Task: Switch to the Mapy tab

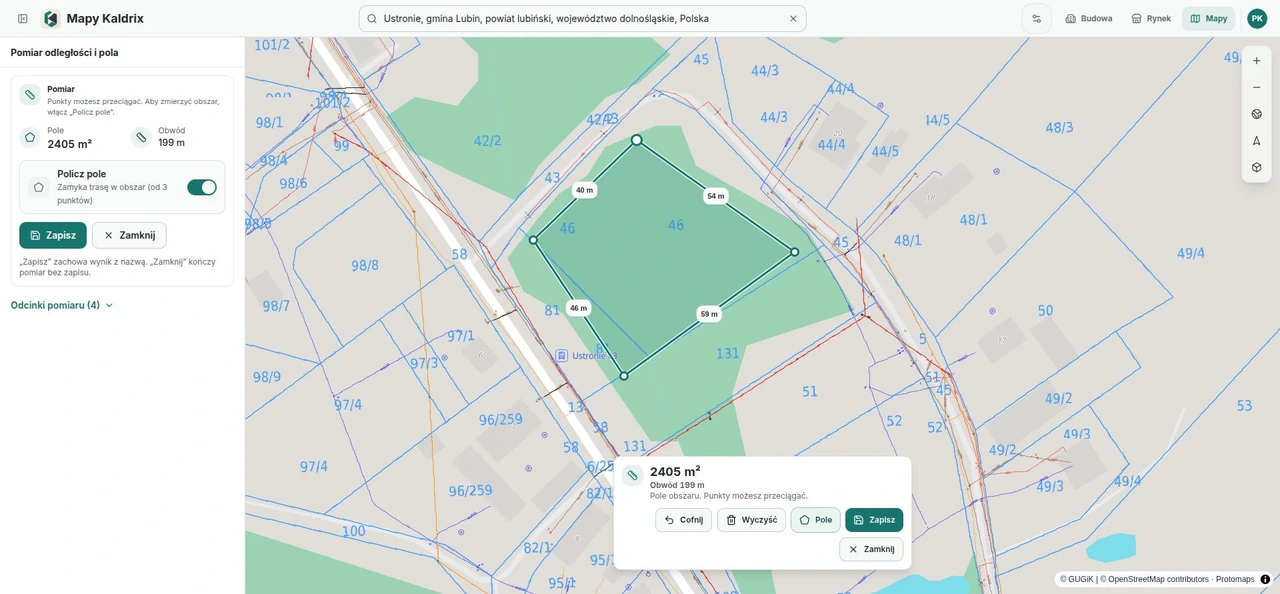Action: [1208, 18]
